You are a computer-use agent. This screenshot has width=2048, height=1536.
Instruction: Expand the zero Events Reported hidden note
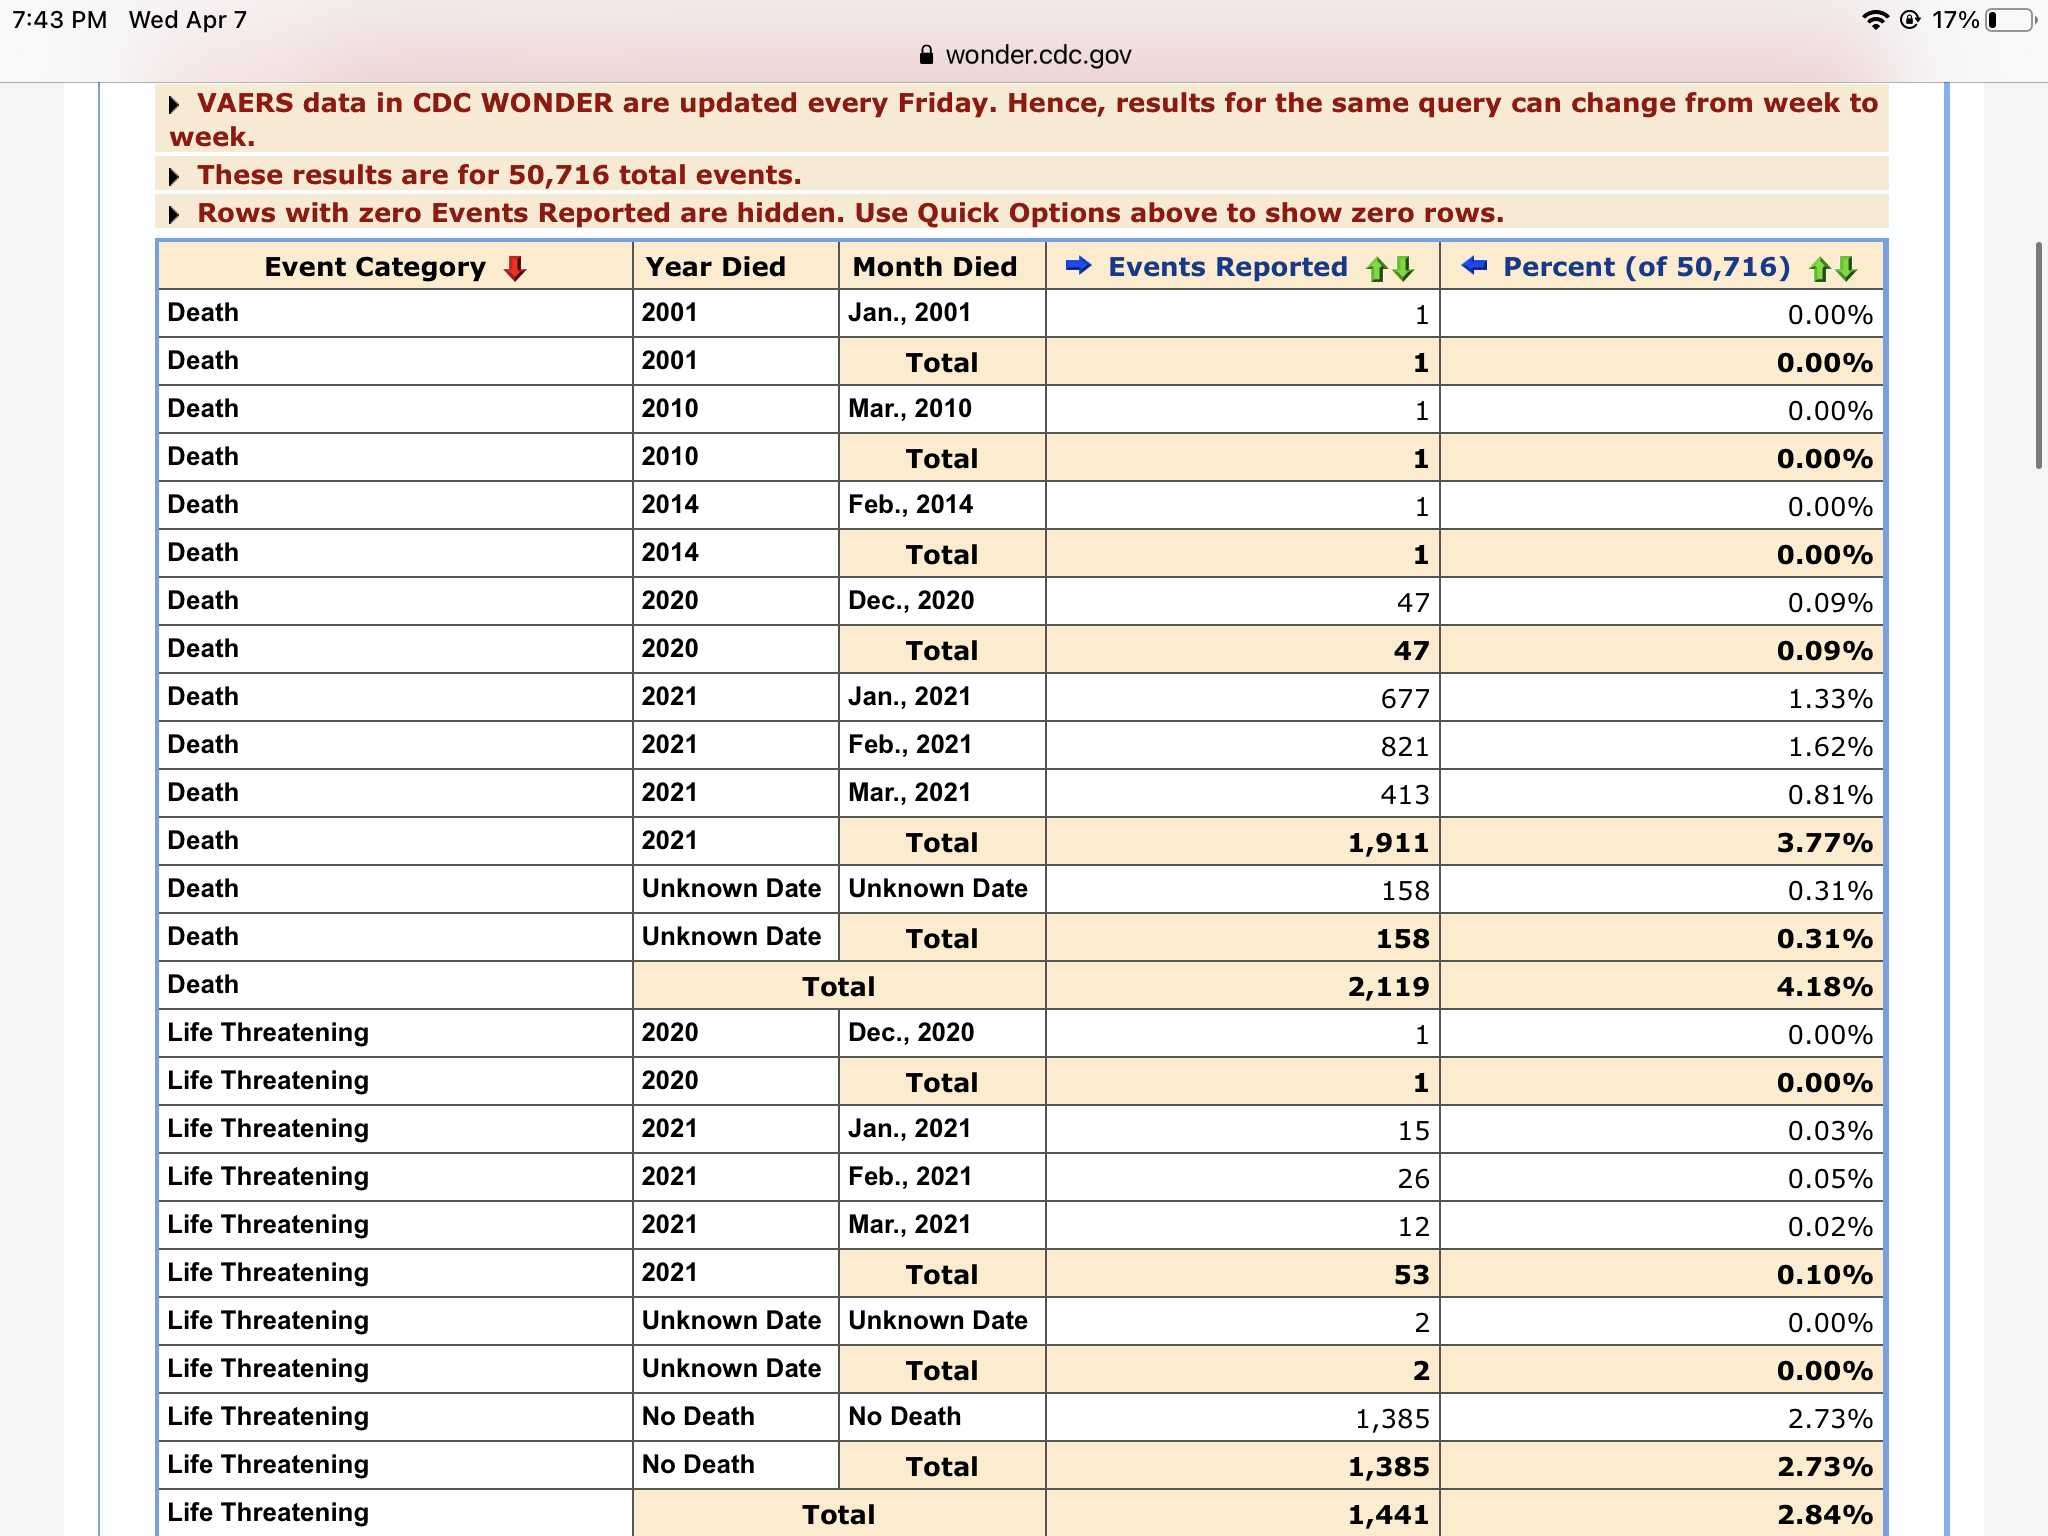pyautogui.click(x=174, y=215)
